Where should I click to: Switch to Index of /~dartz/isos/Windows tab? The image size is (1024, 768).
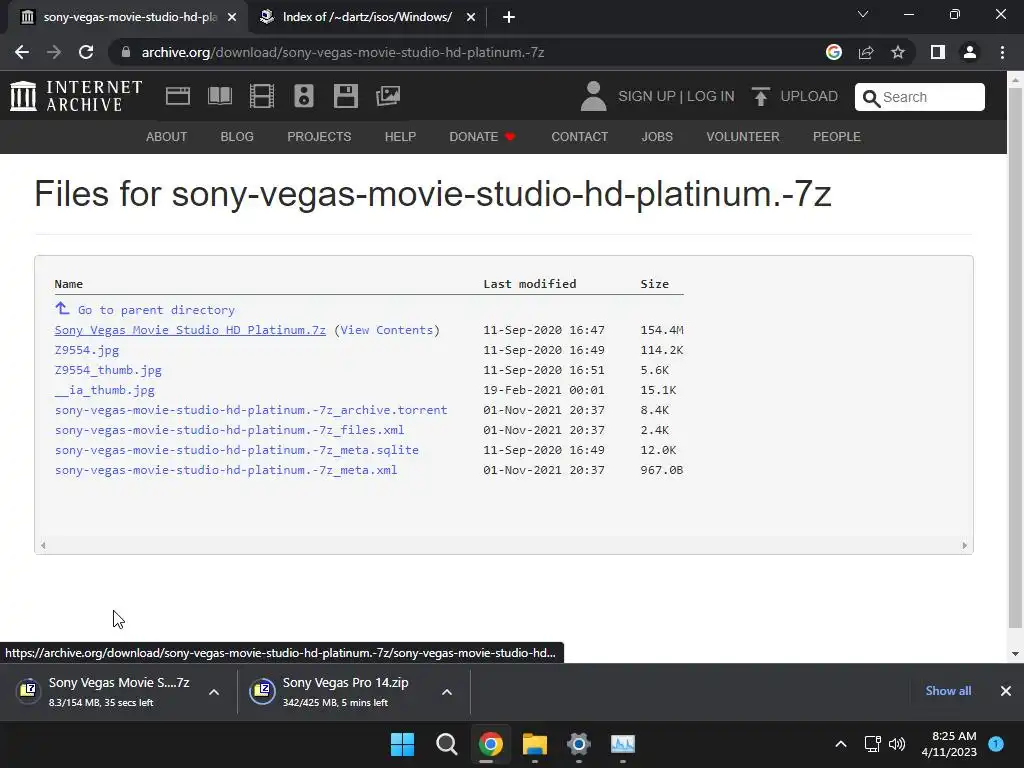367,17
